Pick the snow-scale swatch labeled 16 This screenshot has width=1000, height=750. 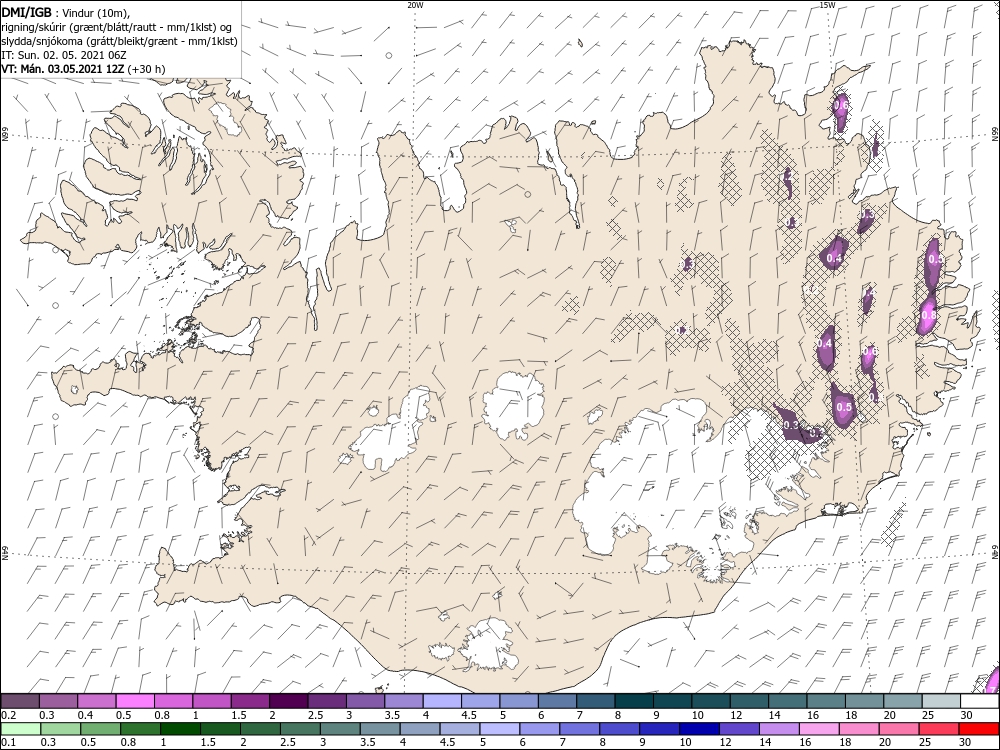pos(827,701)
